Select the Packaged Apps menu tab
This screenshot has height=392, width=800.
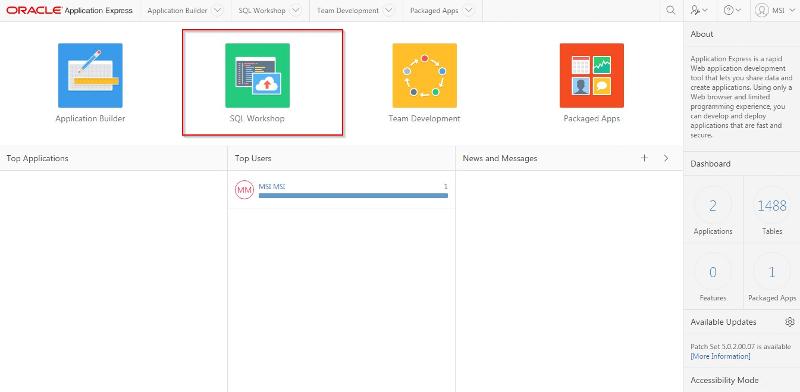[x=434, y=10]
